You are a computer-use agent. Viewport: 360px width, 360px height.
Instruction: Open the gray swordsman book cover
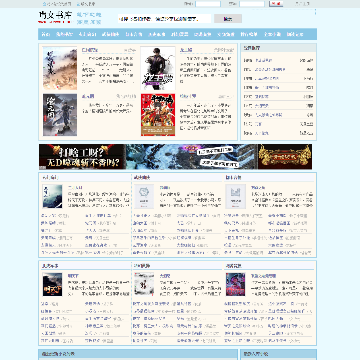pos(60,115)
